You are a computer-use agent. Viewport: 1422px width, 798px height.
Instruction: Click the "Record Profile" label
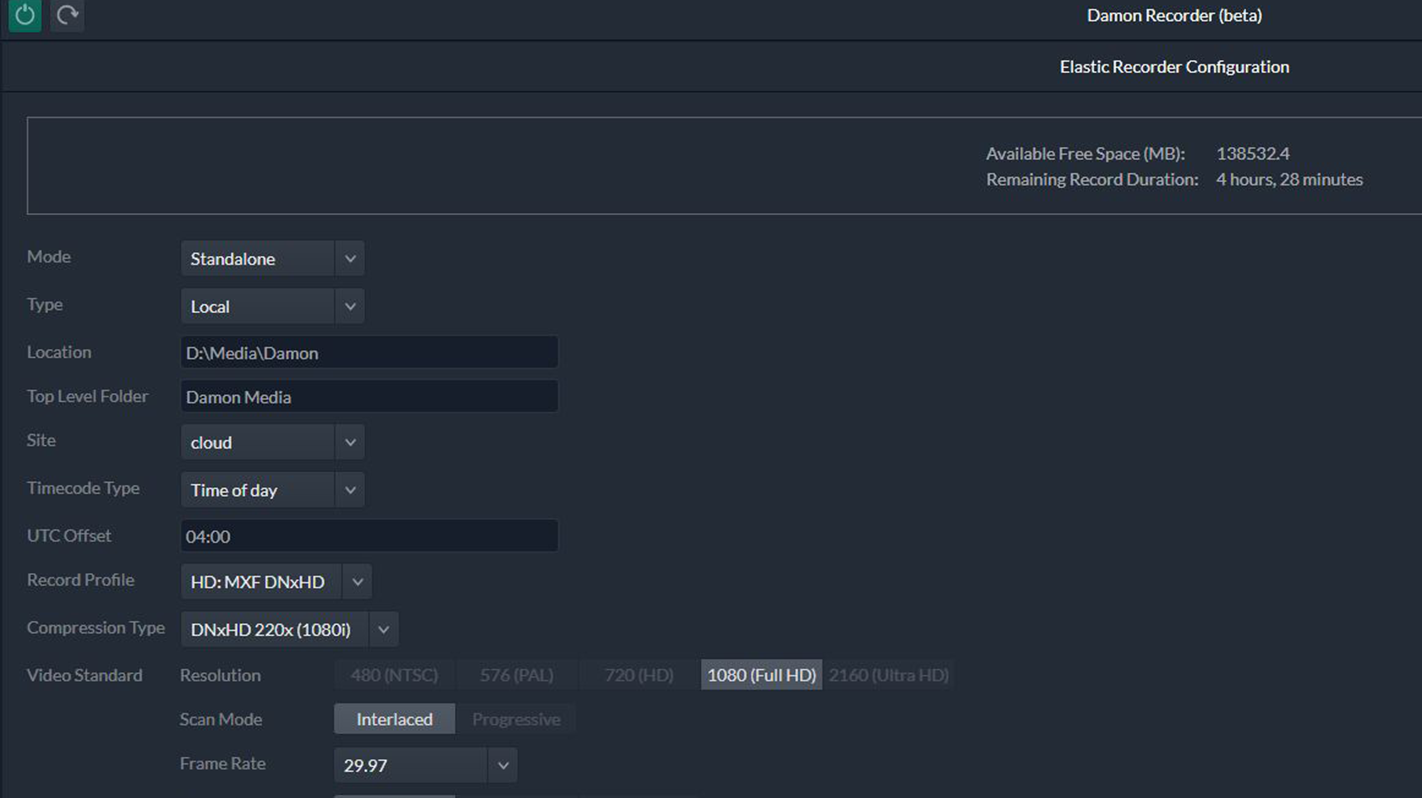pyautogui.click(x=80, y=580)
